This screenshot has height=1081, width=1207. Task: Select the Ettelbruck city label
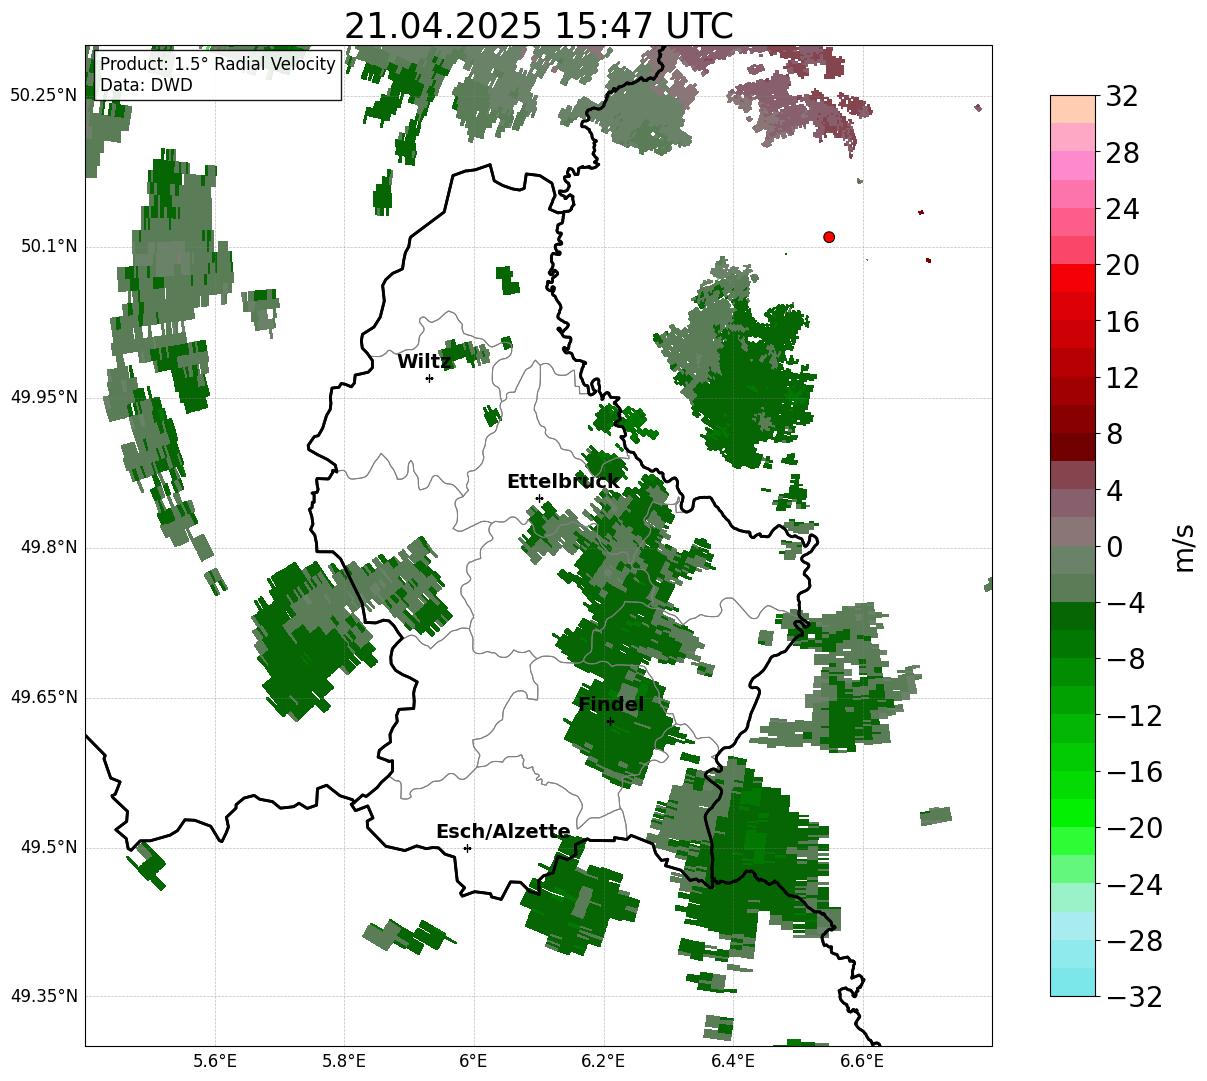point(563,482)
